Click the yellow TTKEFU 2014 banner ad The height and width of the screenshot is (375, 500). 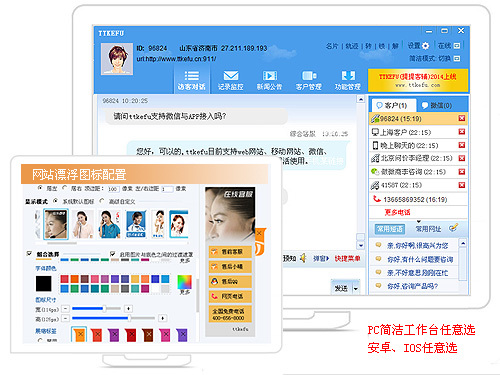418,80
